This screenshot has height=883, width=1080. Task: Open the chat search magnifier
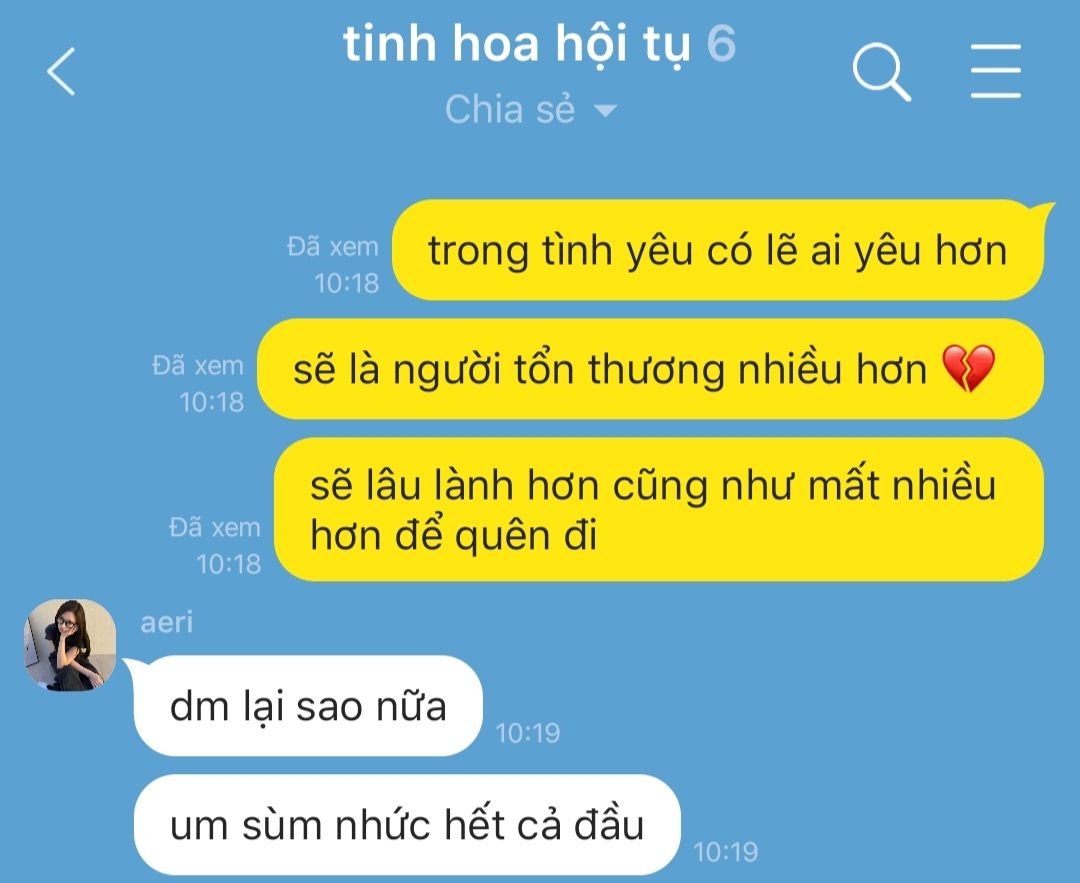[x=882, y=72]
